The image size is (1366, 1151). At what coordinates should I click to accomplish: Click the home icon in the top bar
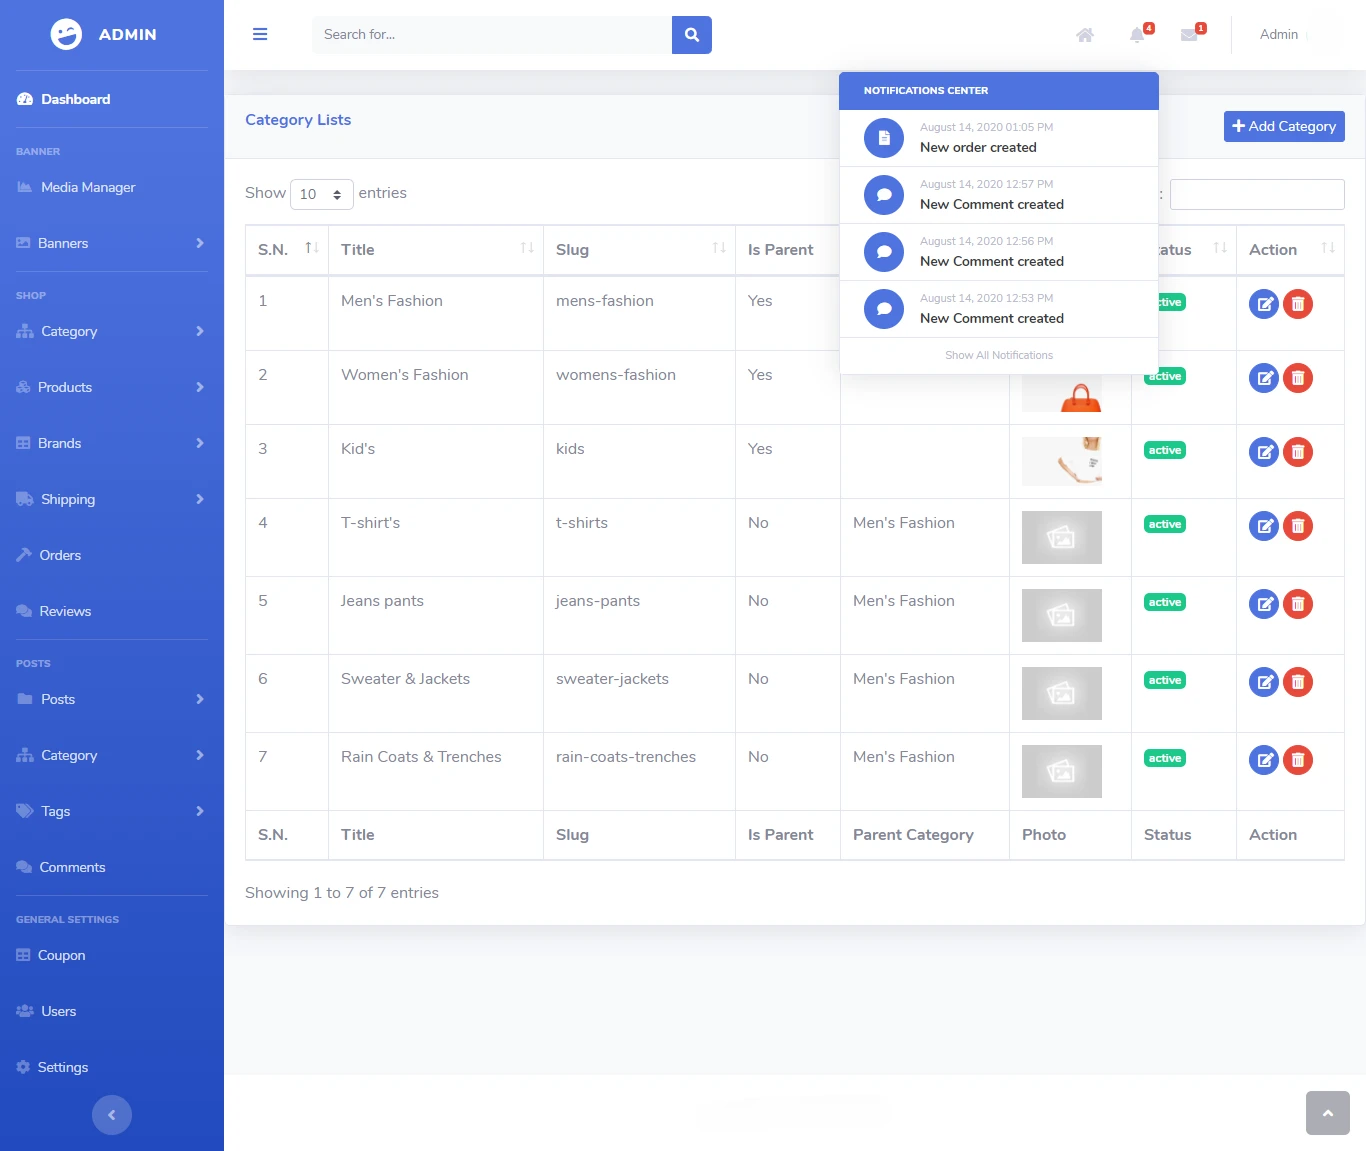click(x=1085, y=34)
